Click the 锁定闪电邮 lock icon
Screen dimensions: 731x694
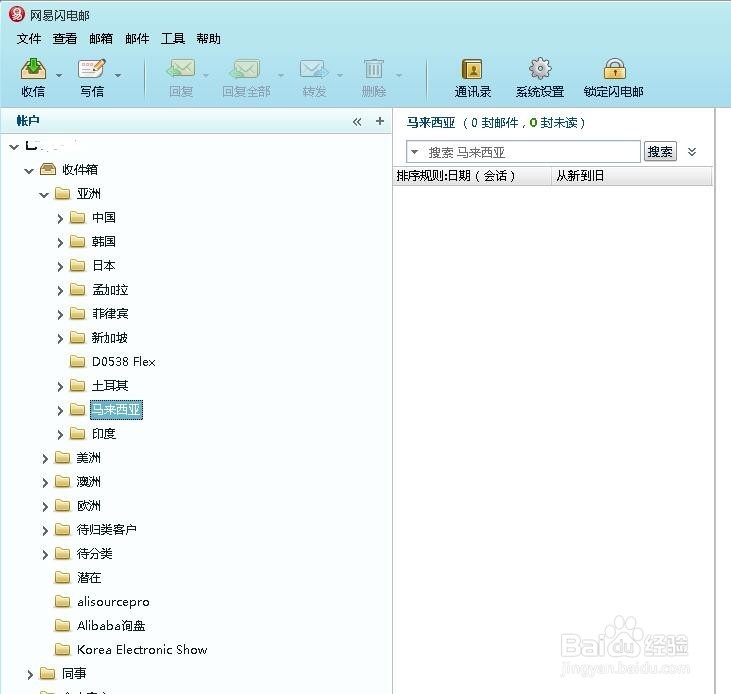tap(613, 70)
